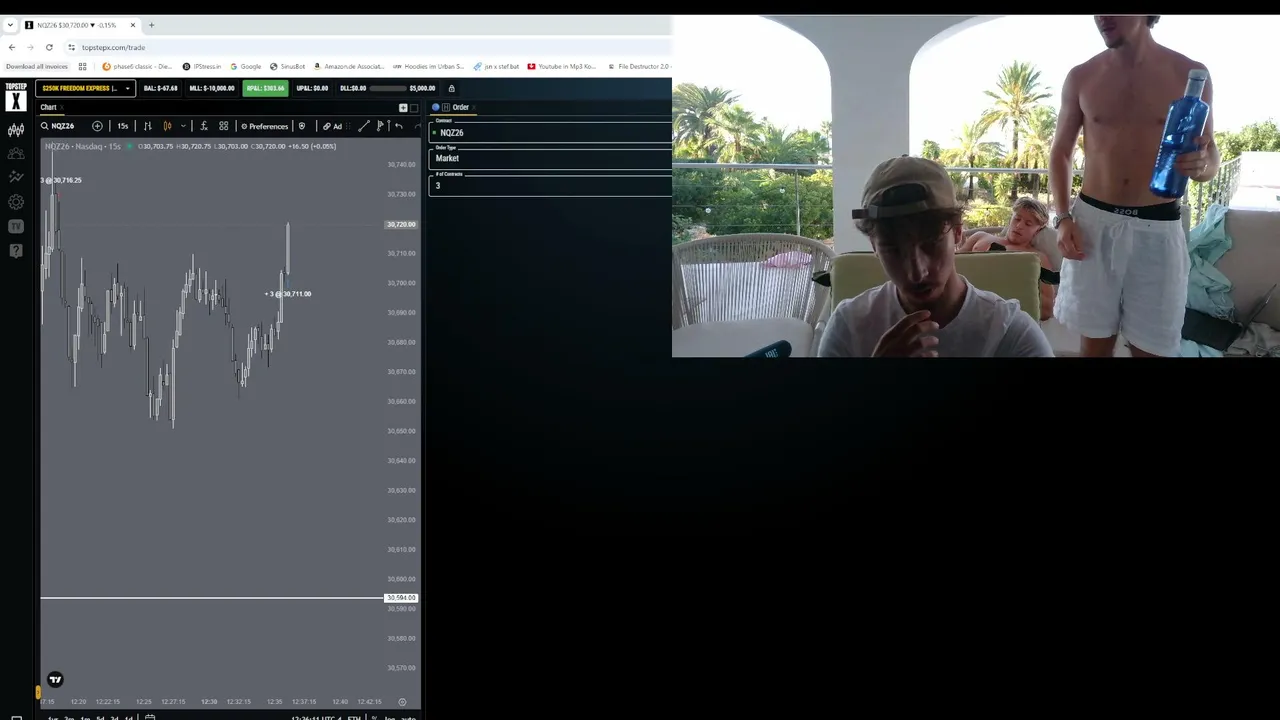Select the NQZ26 browser tab
1280x720 pixels.
click(x=81, y=25)
